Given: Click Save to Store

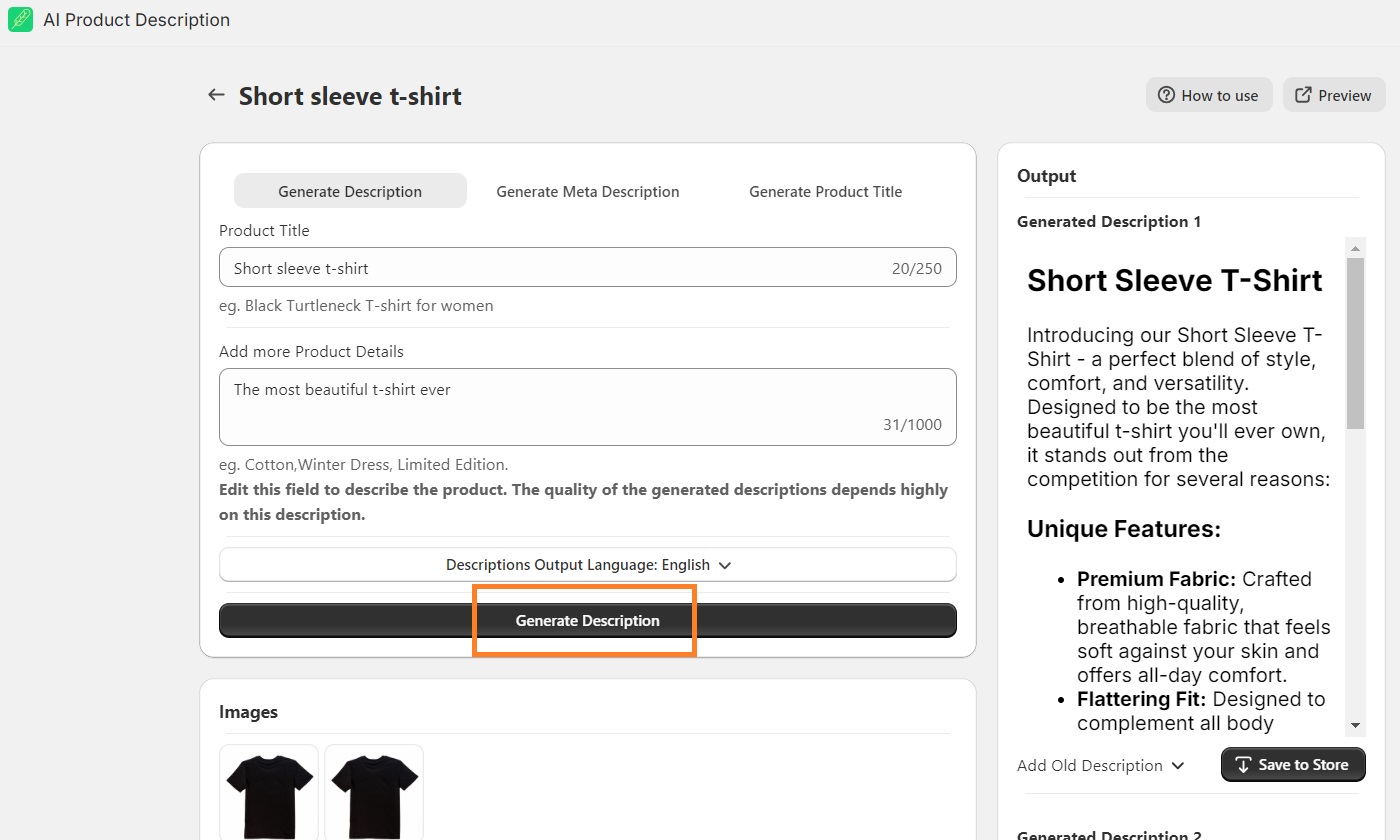Looking at the screenshot, I should (1293, 764).
